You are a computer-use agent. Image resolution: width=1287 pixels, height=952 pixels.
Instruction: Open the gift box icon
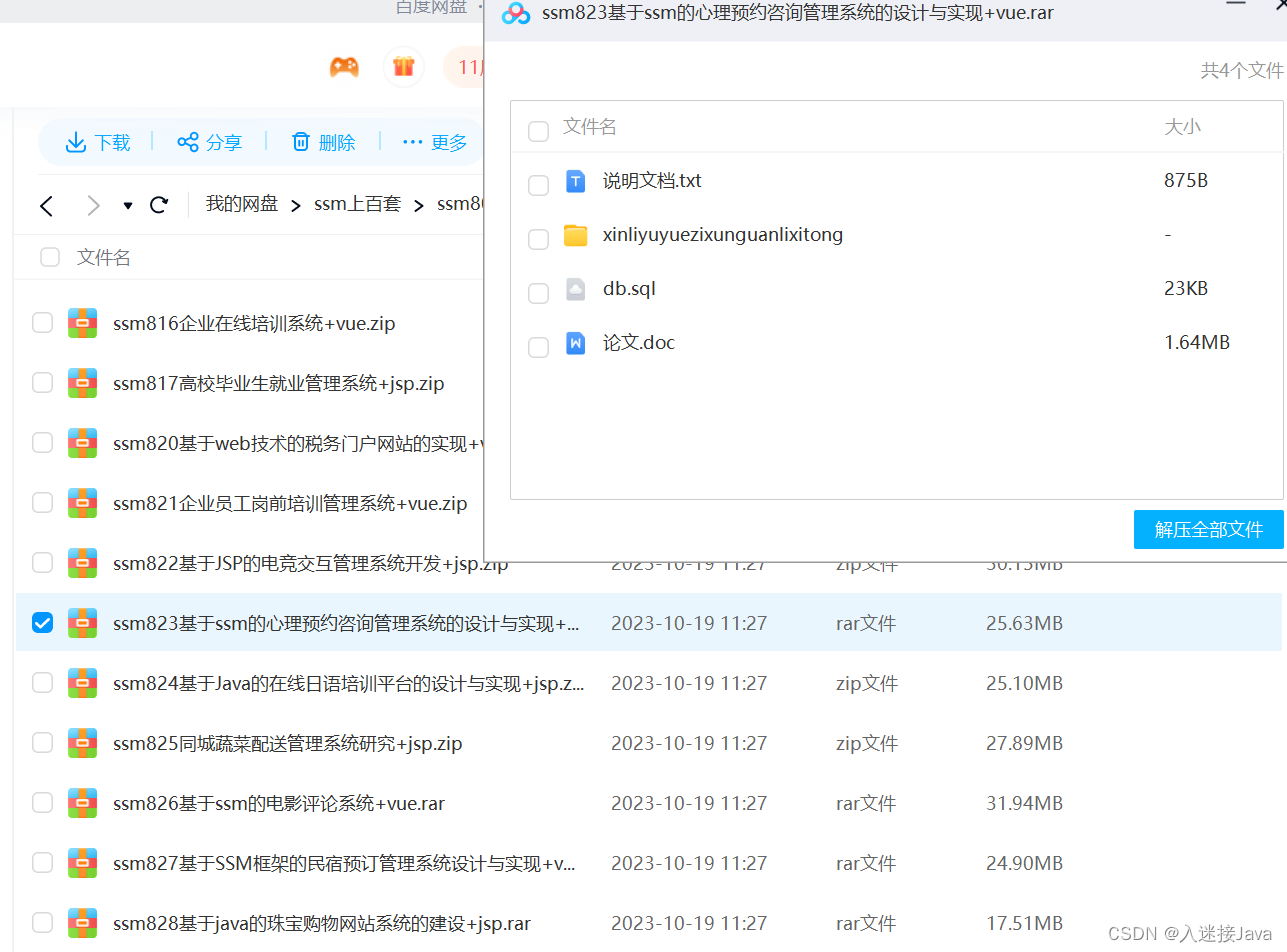point(404,67)
